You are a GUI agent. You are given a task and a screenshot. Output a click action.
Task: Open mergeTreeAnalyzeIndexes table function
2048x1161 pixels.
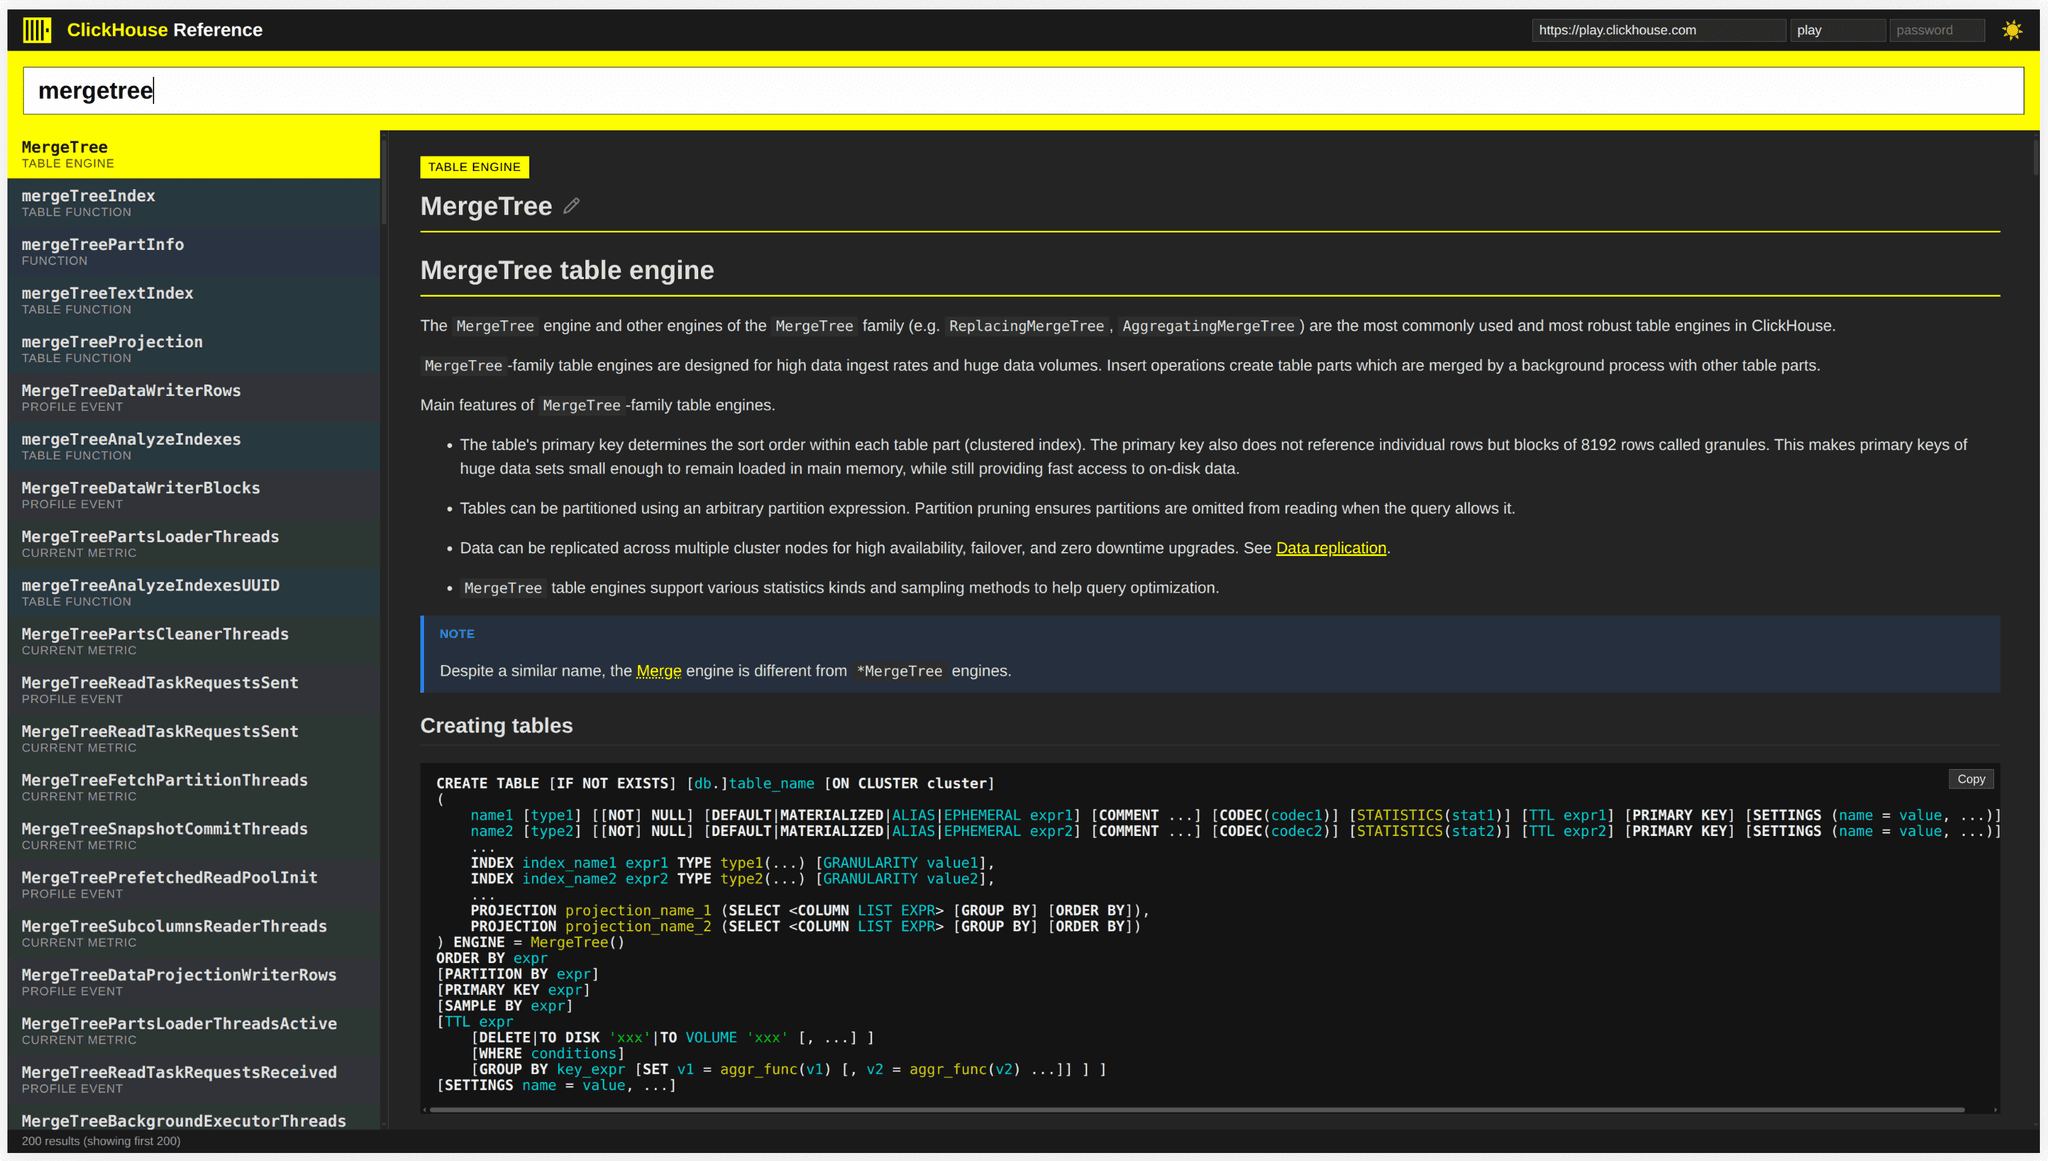[x=193, y=447]
